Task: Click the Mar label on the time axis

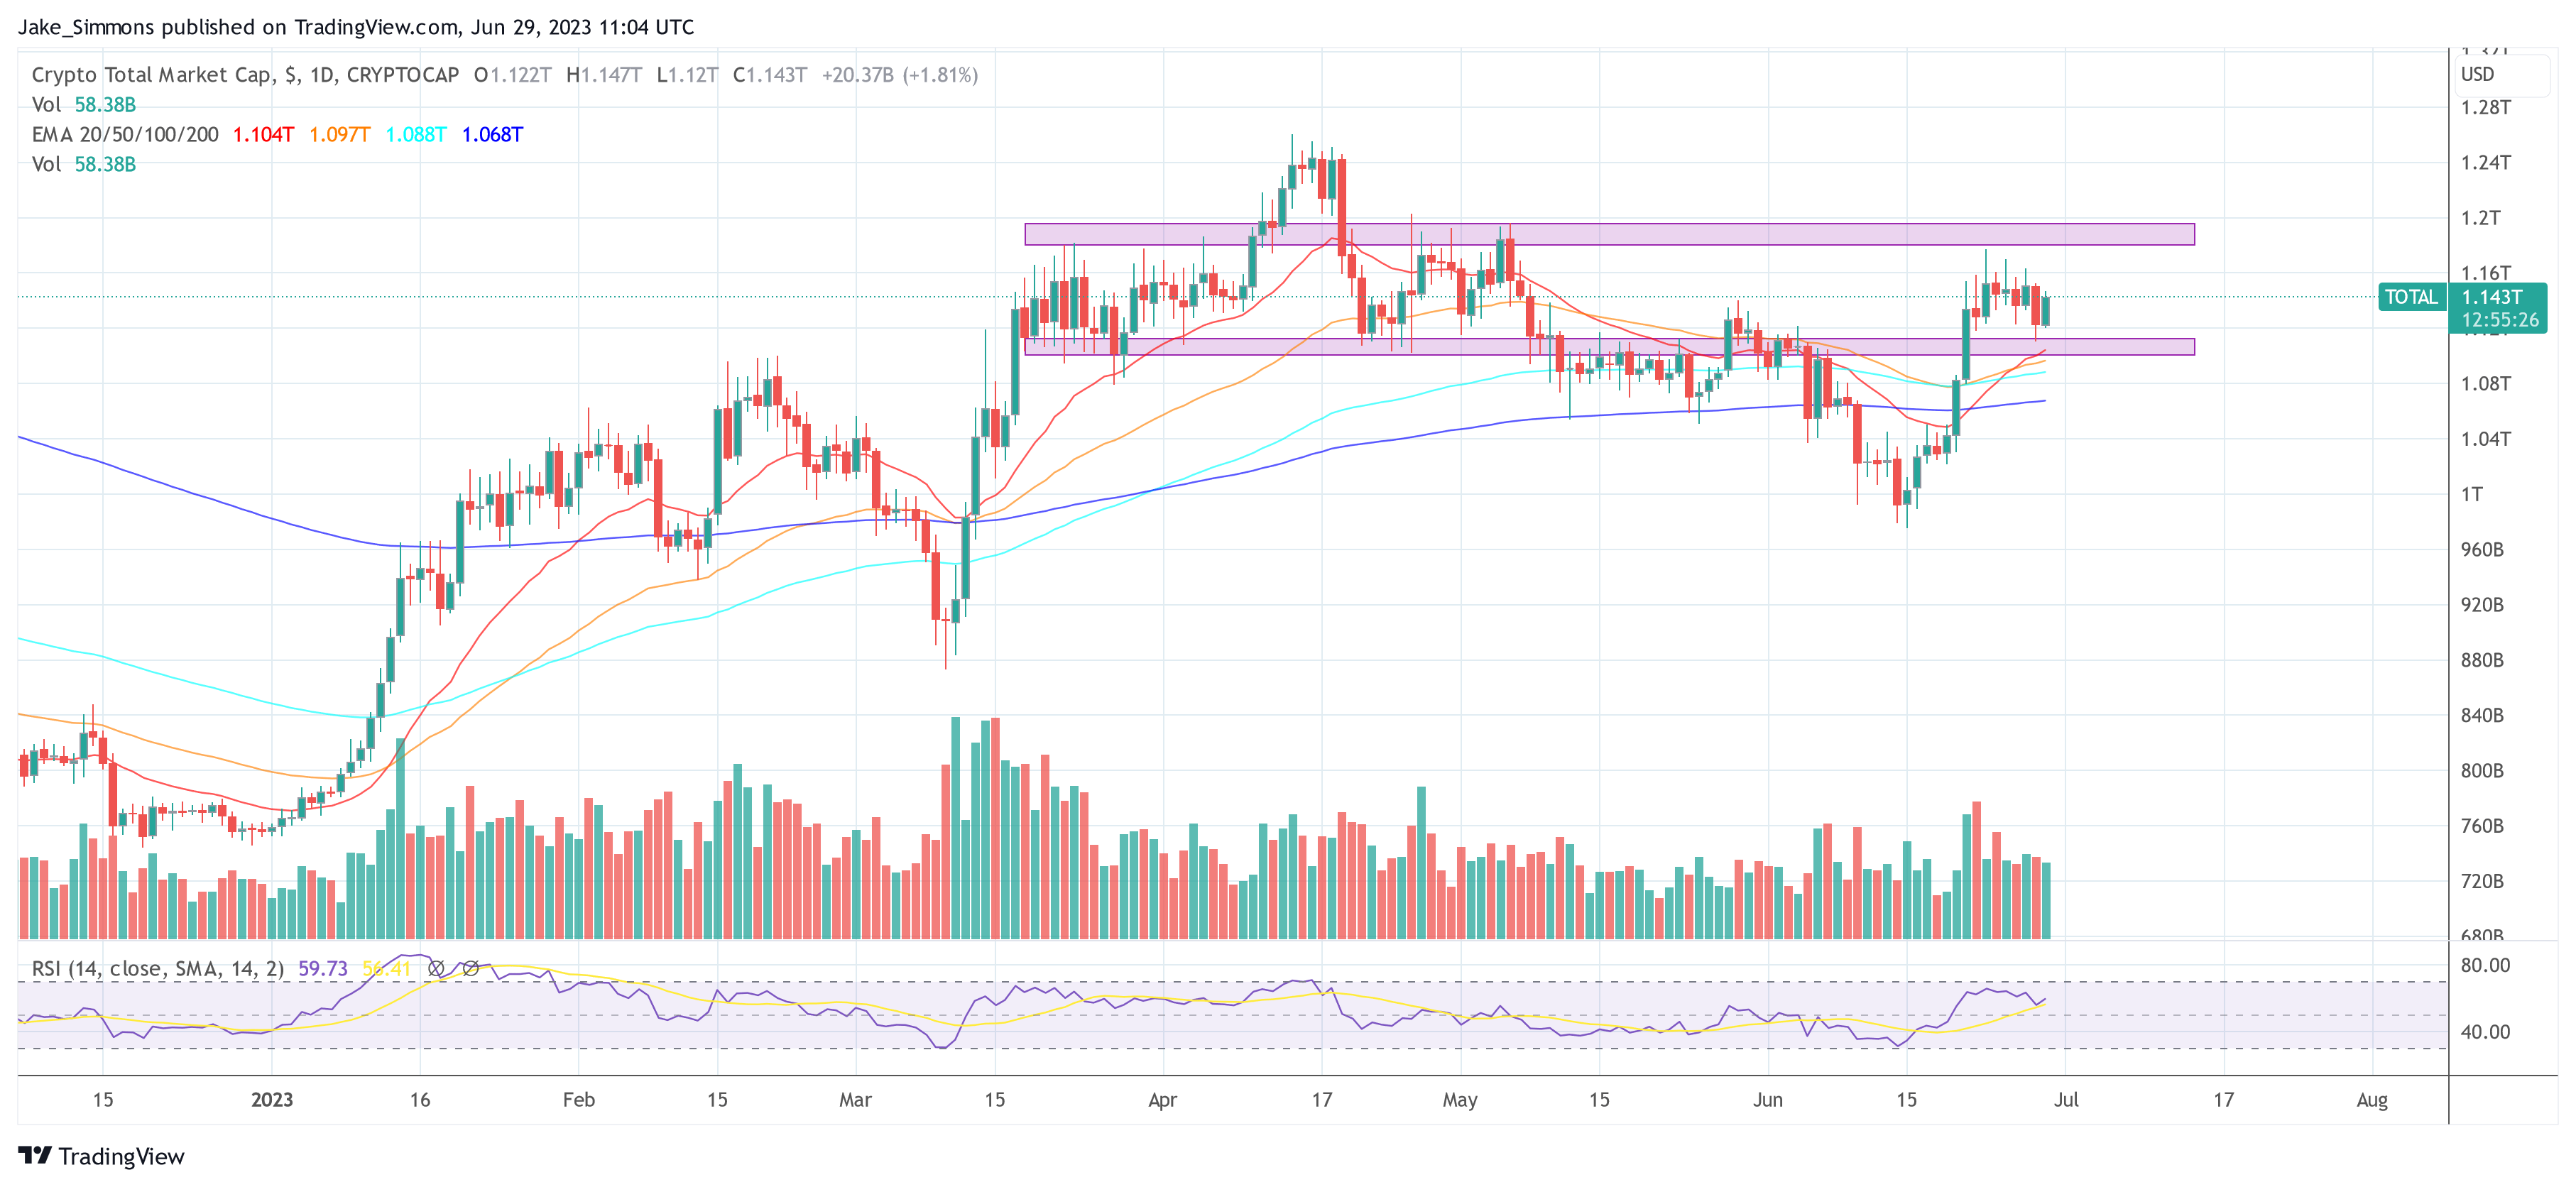Action: click(x=855, y=1100)
